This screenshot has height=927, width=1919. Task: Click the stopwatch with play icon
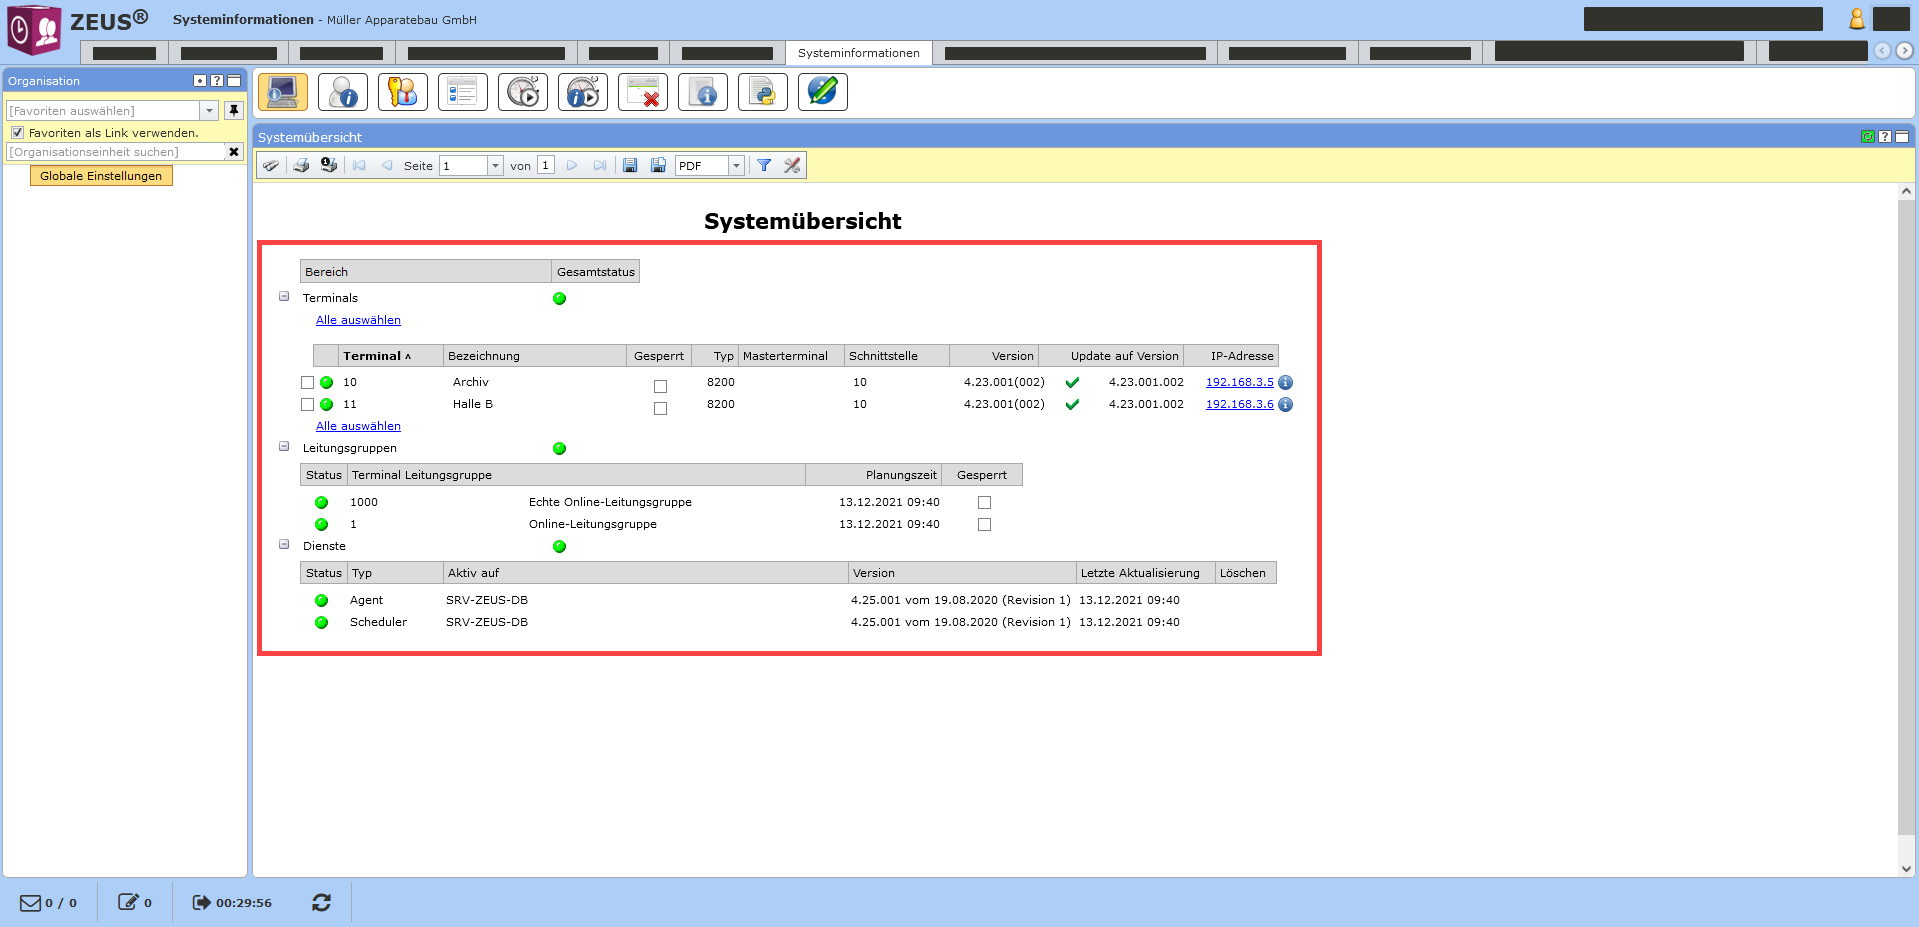[x=522, y=92]
